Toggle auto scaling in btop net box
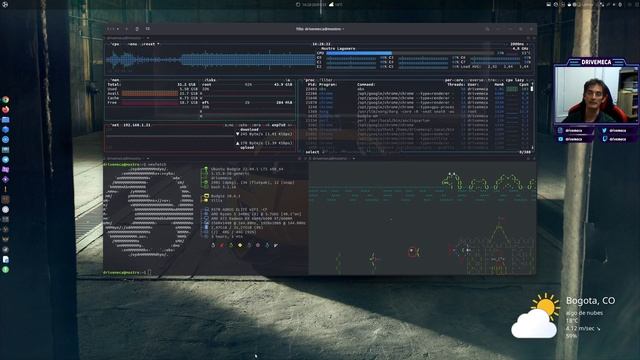640x360 pixels. point(243,125)
